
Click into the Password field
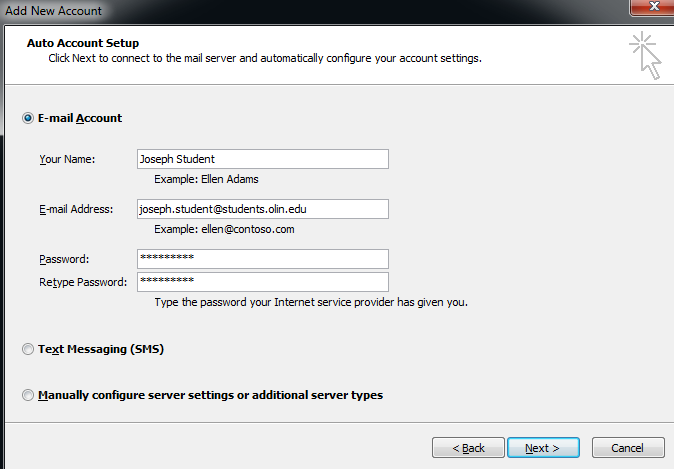(x=262, y=259)
